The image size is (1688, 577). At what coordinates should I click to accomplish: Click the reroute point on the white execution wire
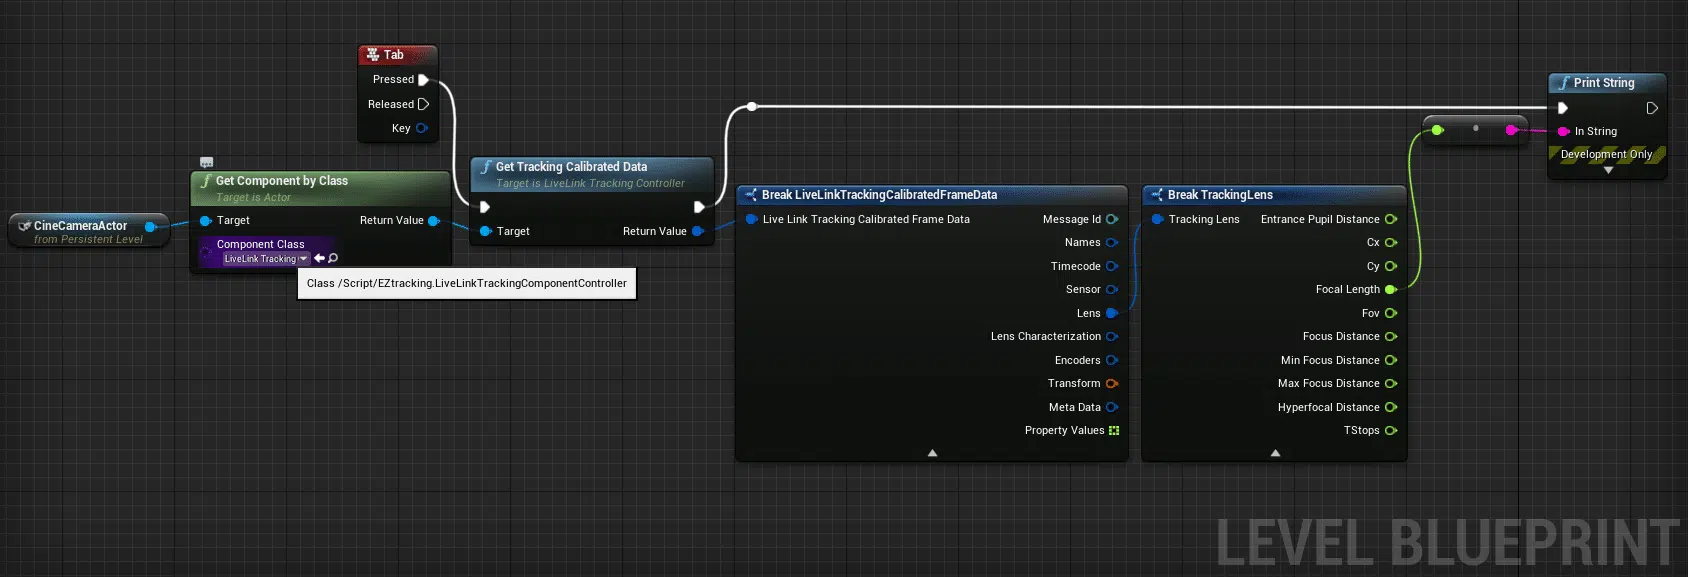pyautogui.click(x=752, y=107)
